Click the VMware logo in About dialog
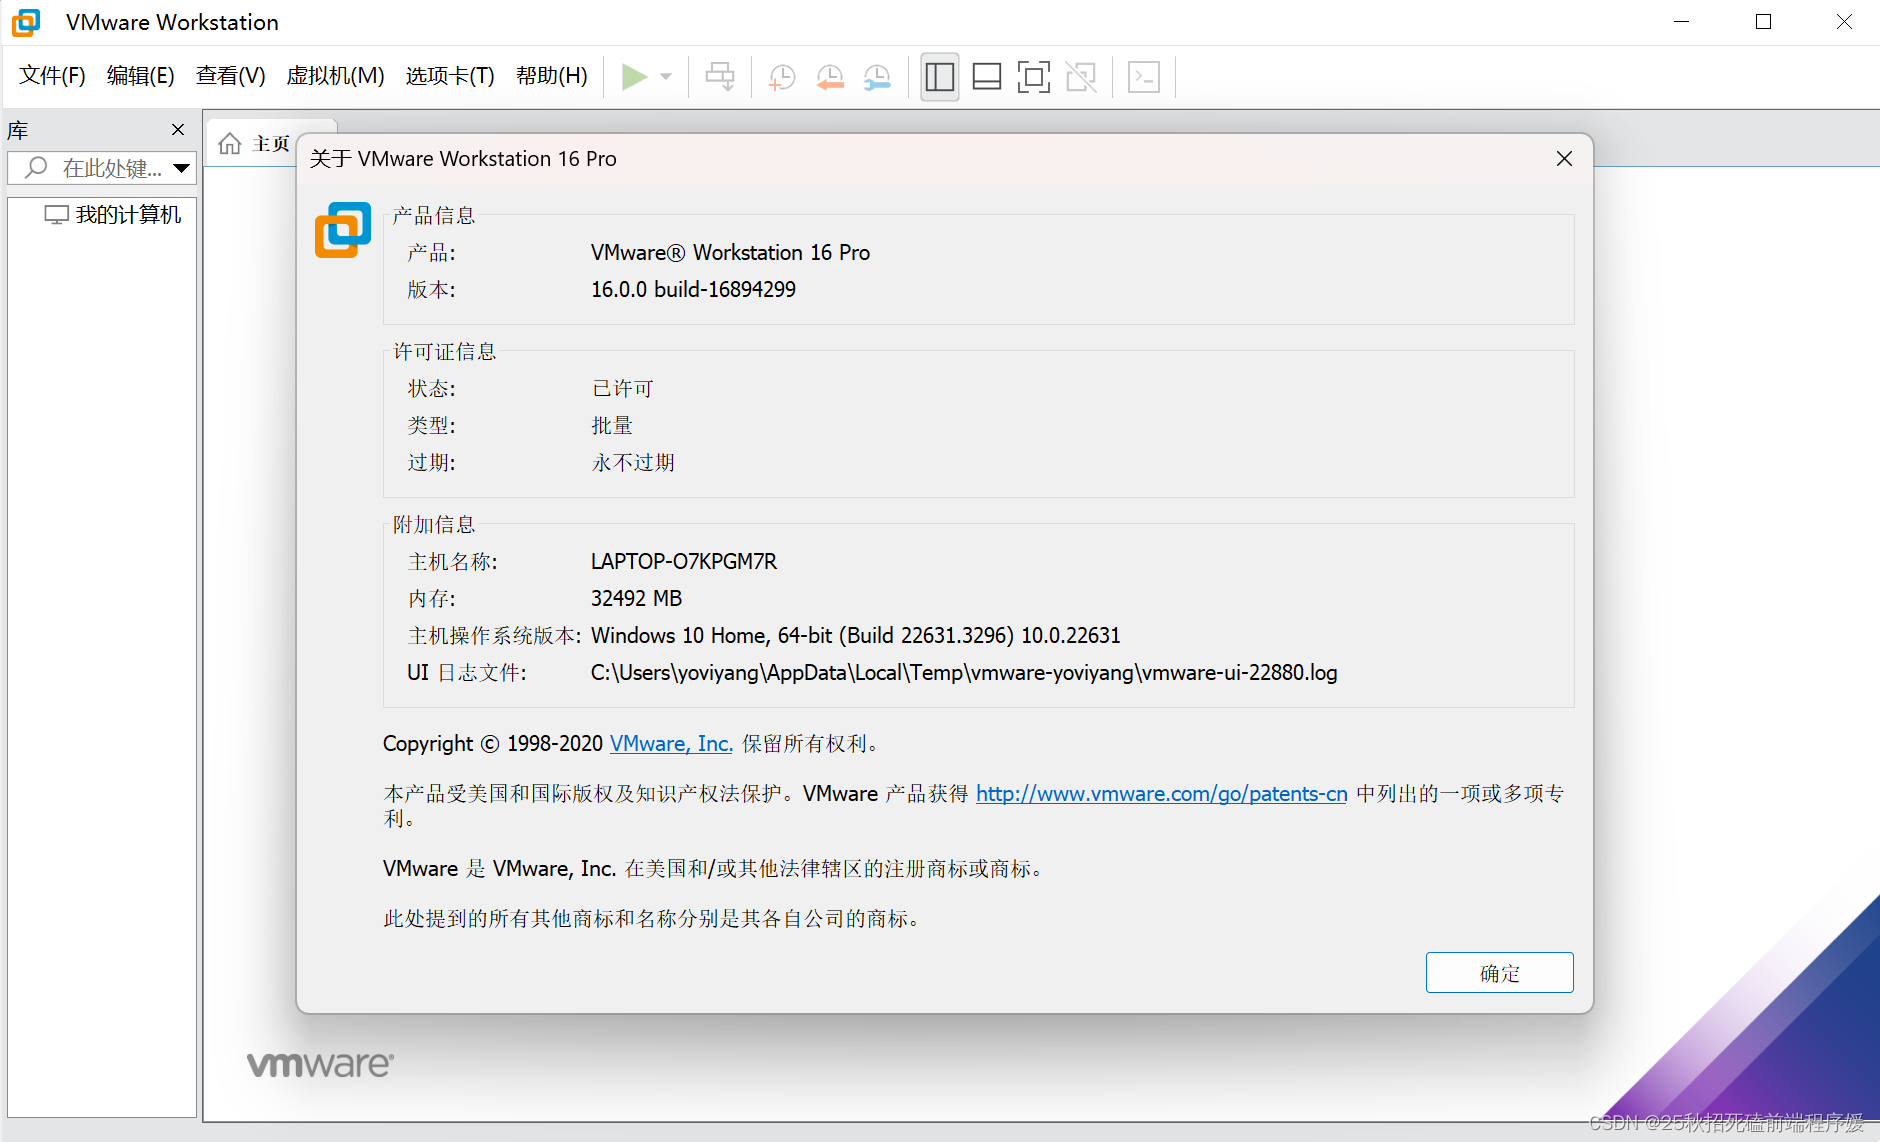Screen dimensions: 1880x1142 coord(342,230)
